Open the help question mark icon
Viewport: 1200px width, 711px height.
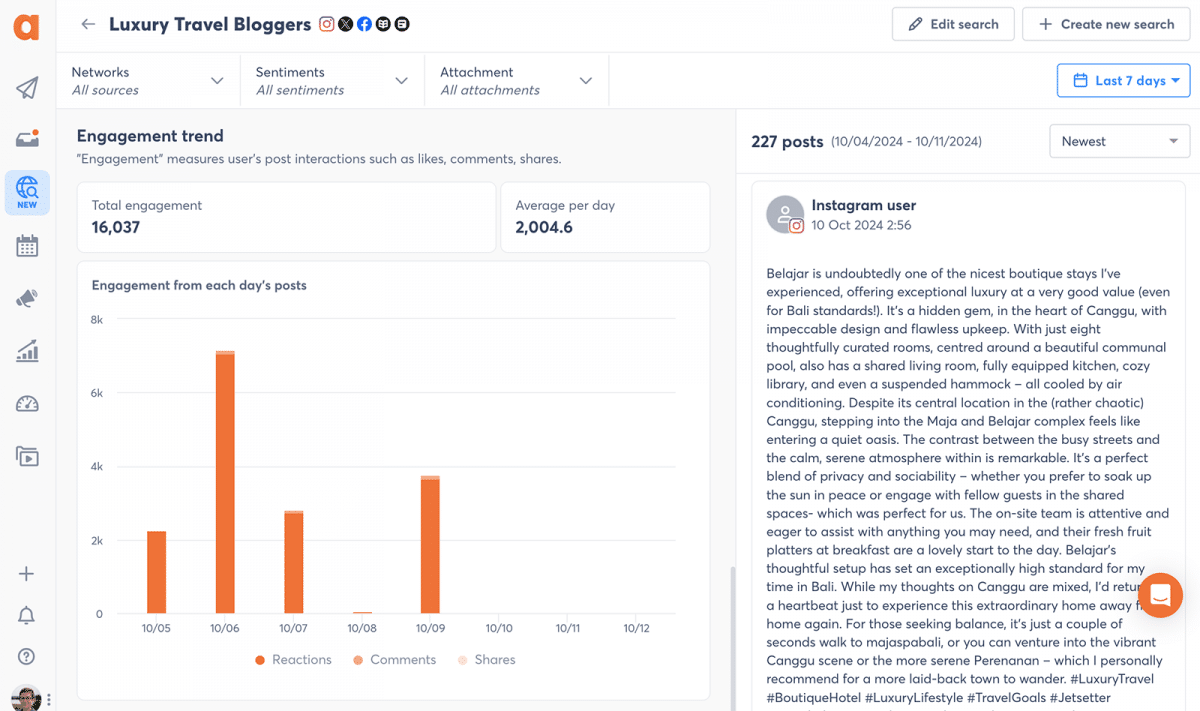[x=27, y=657]
